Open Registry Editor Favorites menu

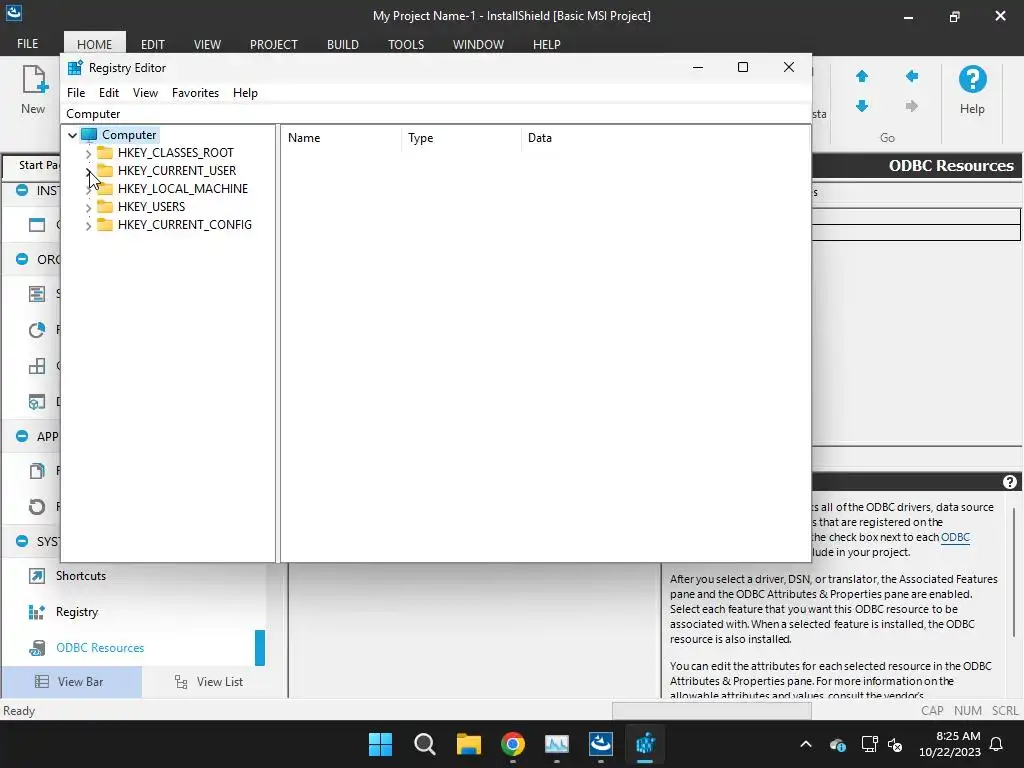point(195,93)
